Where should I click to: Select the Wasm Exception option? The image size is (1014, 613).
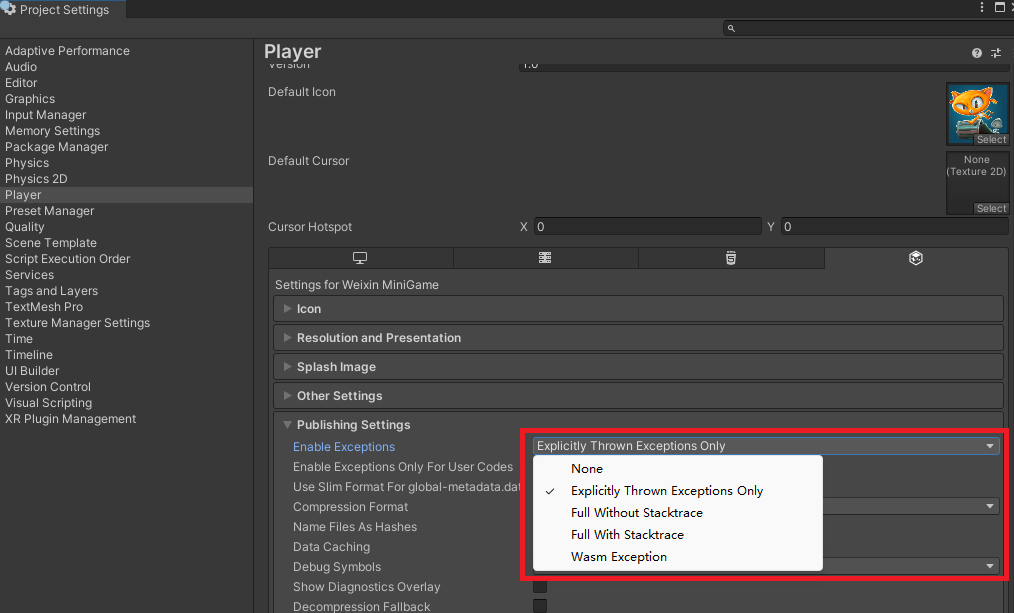pyautogui.click(x=618, y=557)
